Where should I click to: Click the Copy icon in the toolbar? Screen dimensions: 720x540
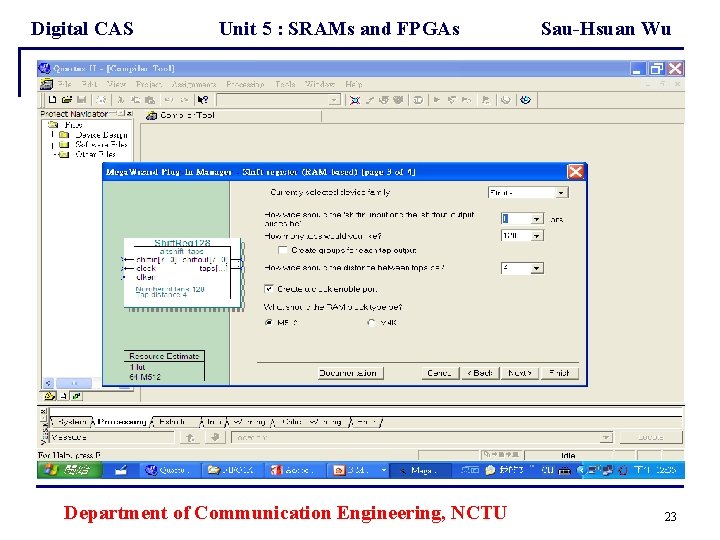coord(135,100)
